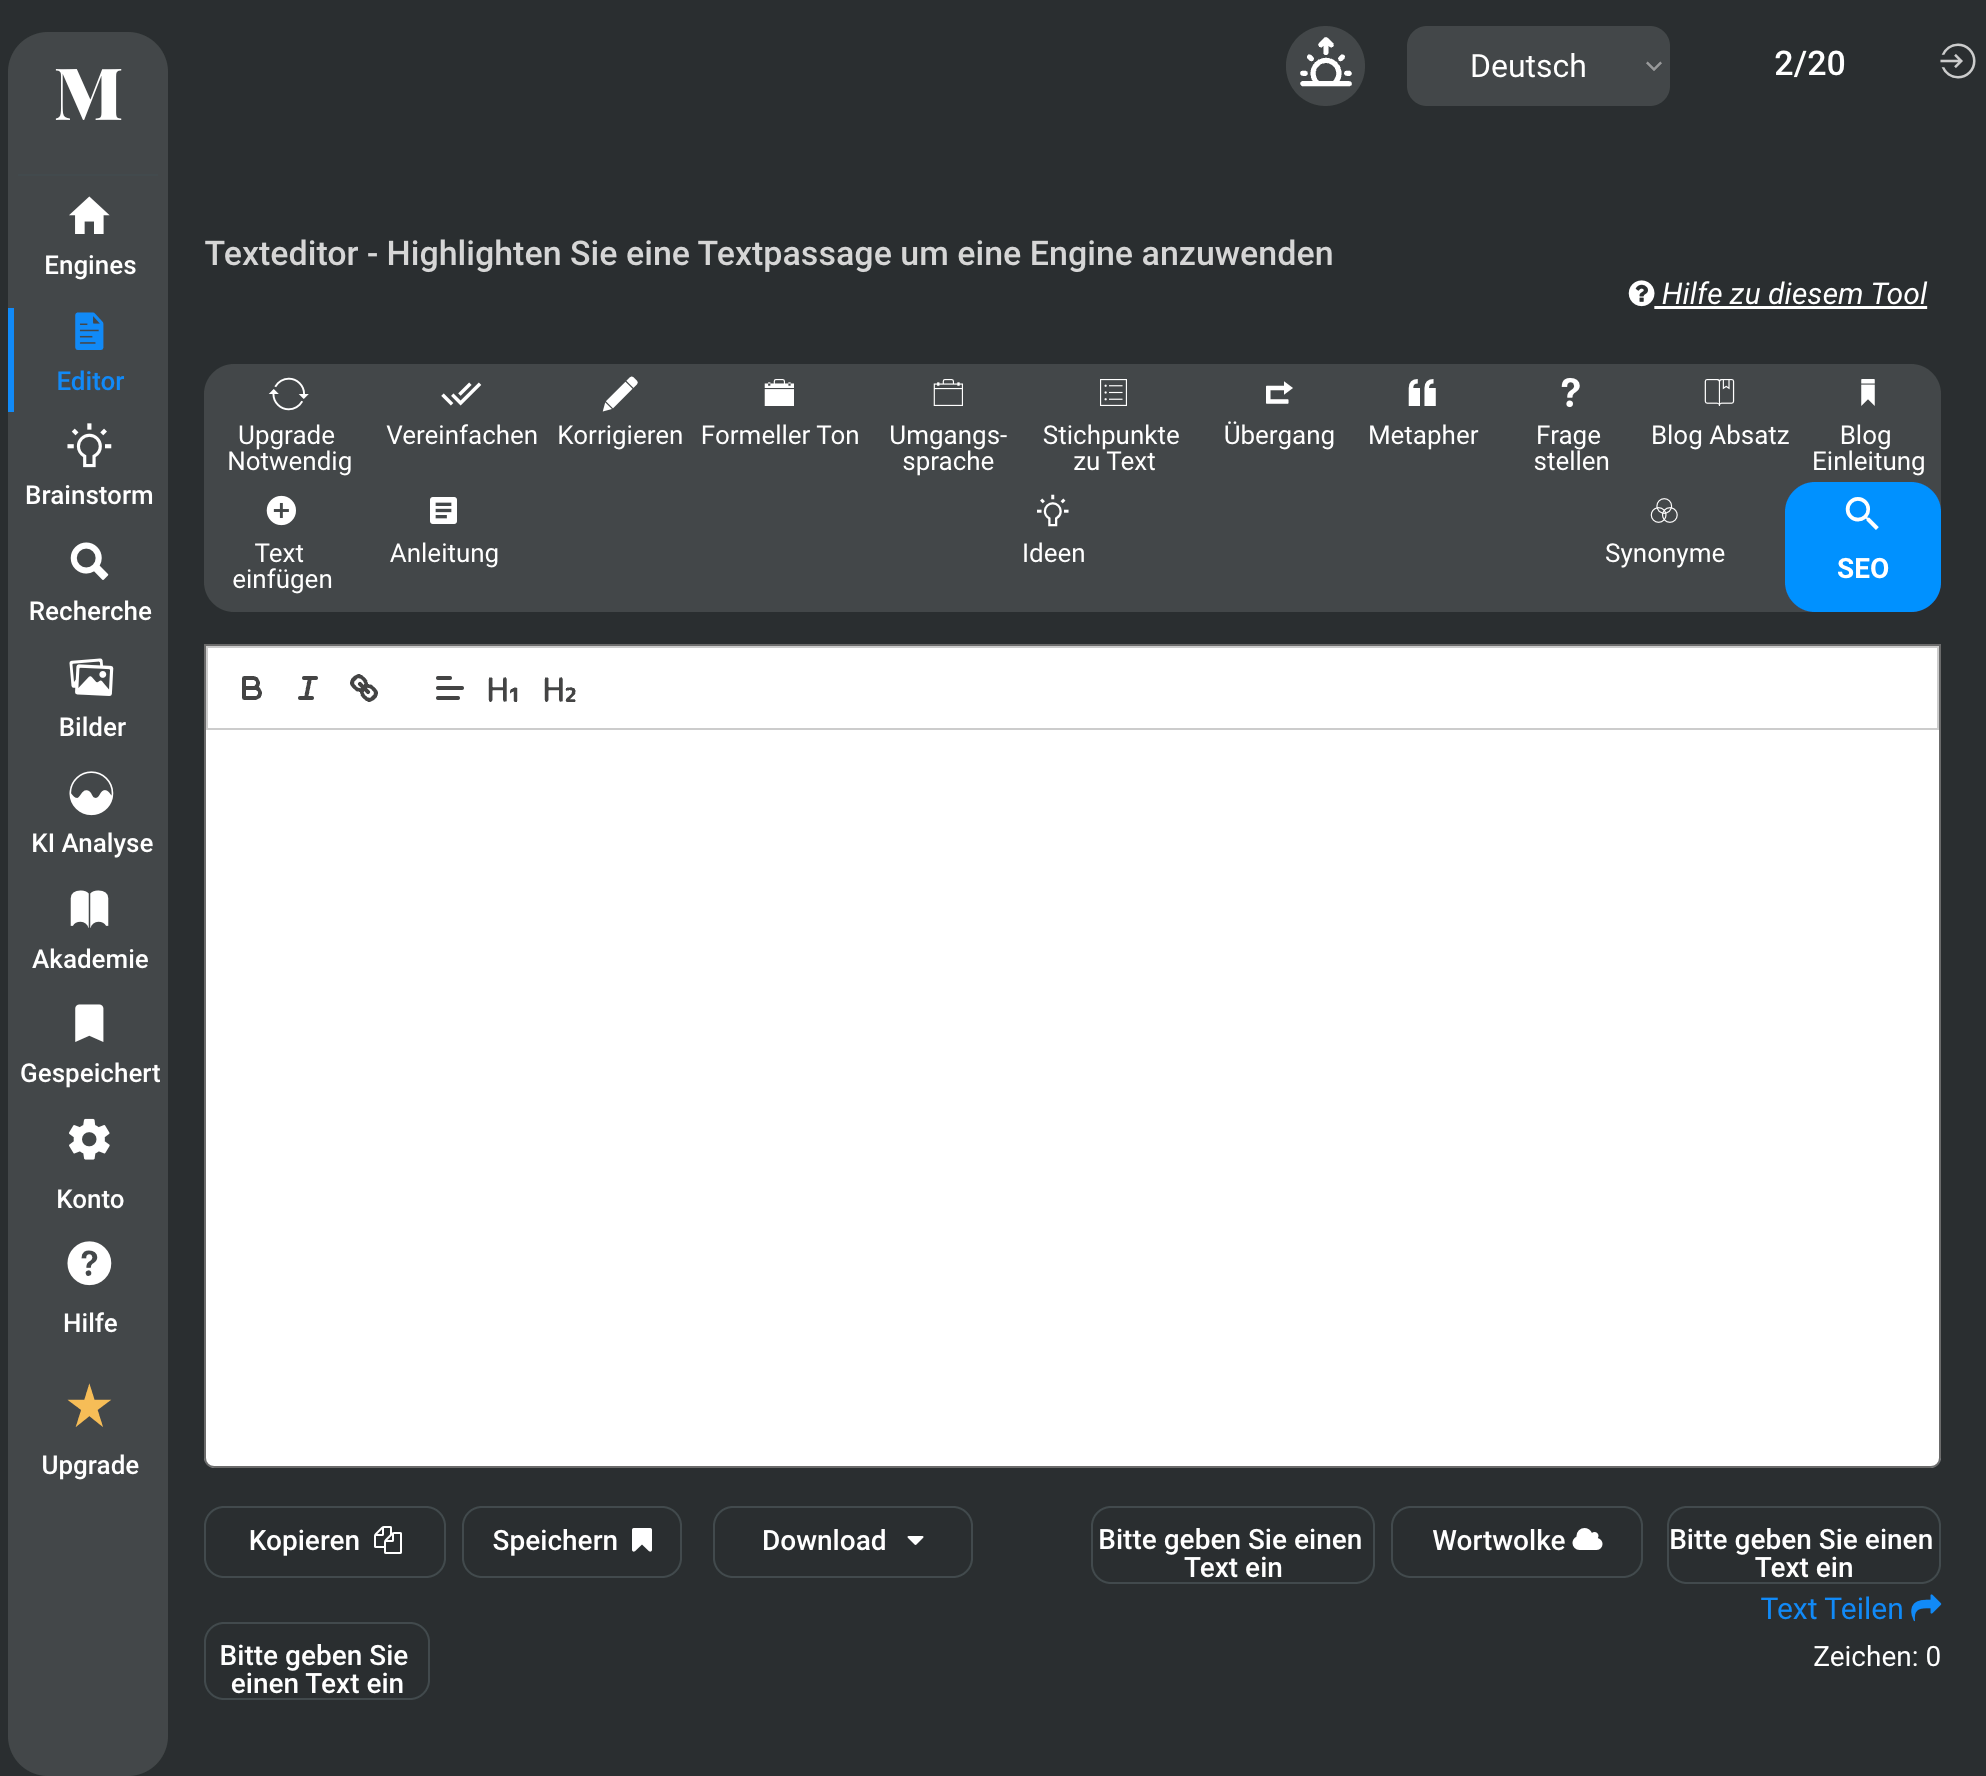Open the Brainstorm section
The height and width of the screenshot is (1776, 1986).
point(89,467)
